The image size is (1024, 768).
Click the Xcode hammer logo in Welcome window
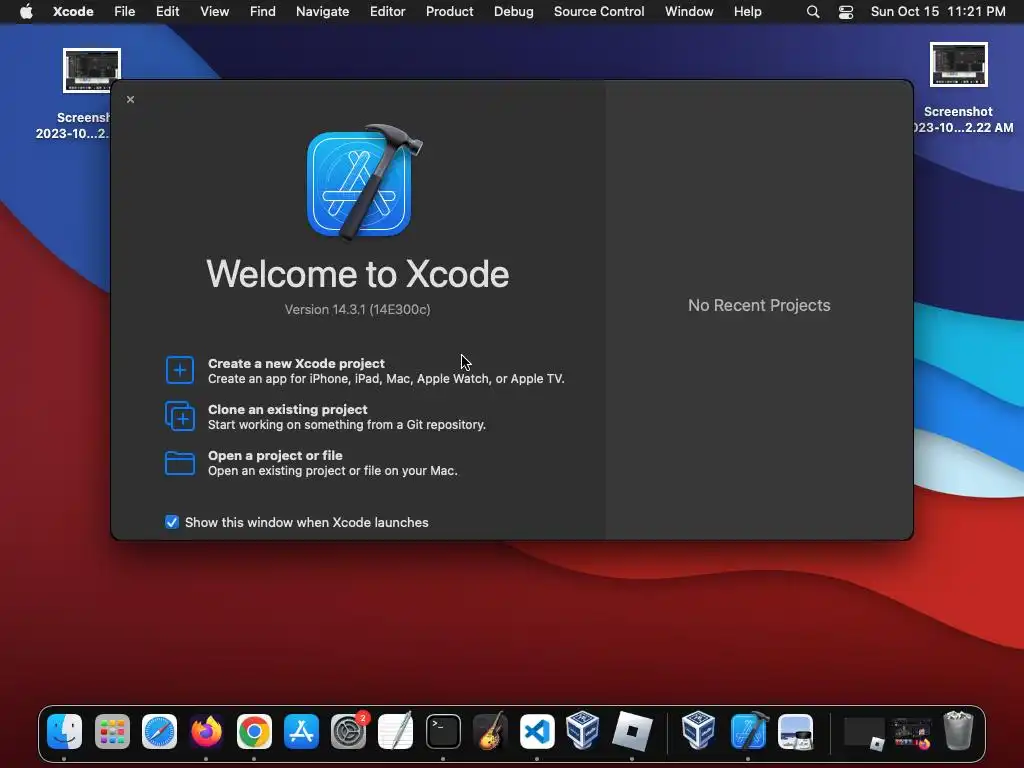363,182
